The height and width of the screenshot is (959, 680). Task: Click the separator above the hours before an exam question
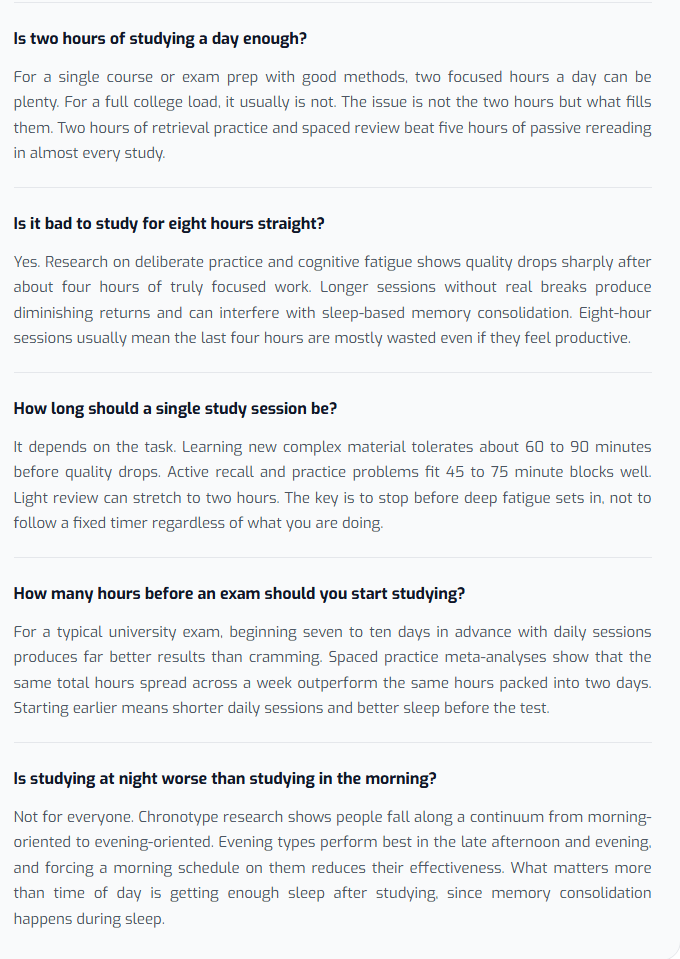pos(333,558)
